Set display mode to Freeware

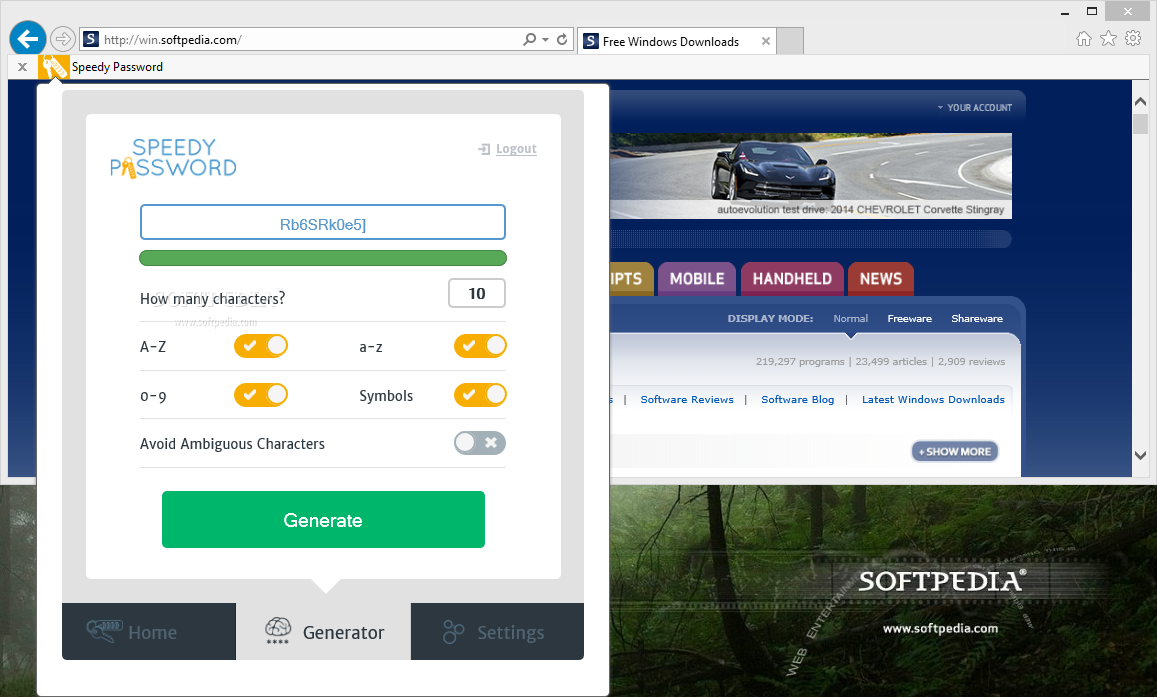point(909,319)
